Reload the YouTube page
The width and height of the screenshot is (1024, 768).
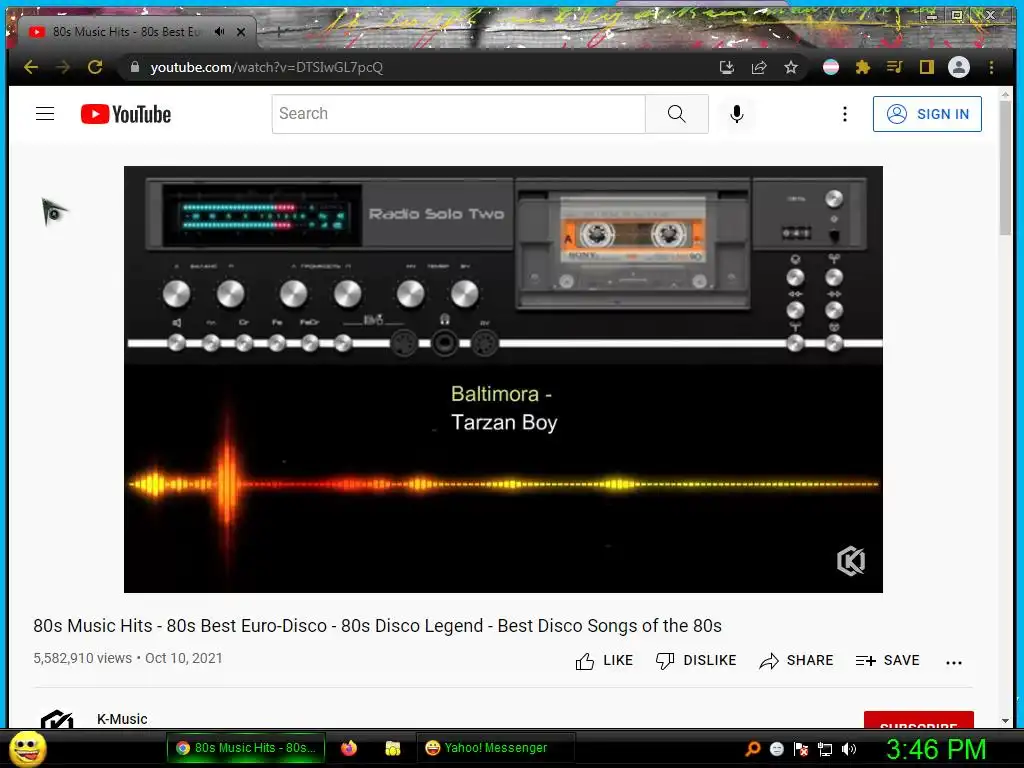(x=95, y=67)
